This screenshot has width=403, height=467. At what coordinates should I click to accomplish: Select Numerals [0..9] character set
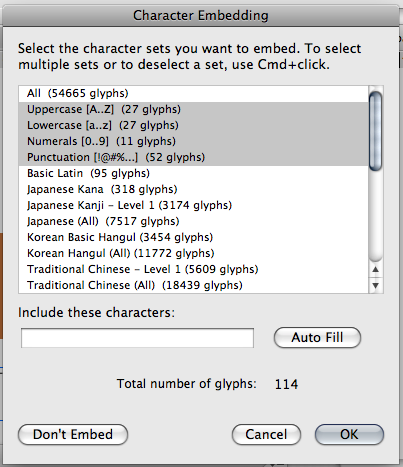pyautogui.click(x=194, y=141)
